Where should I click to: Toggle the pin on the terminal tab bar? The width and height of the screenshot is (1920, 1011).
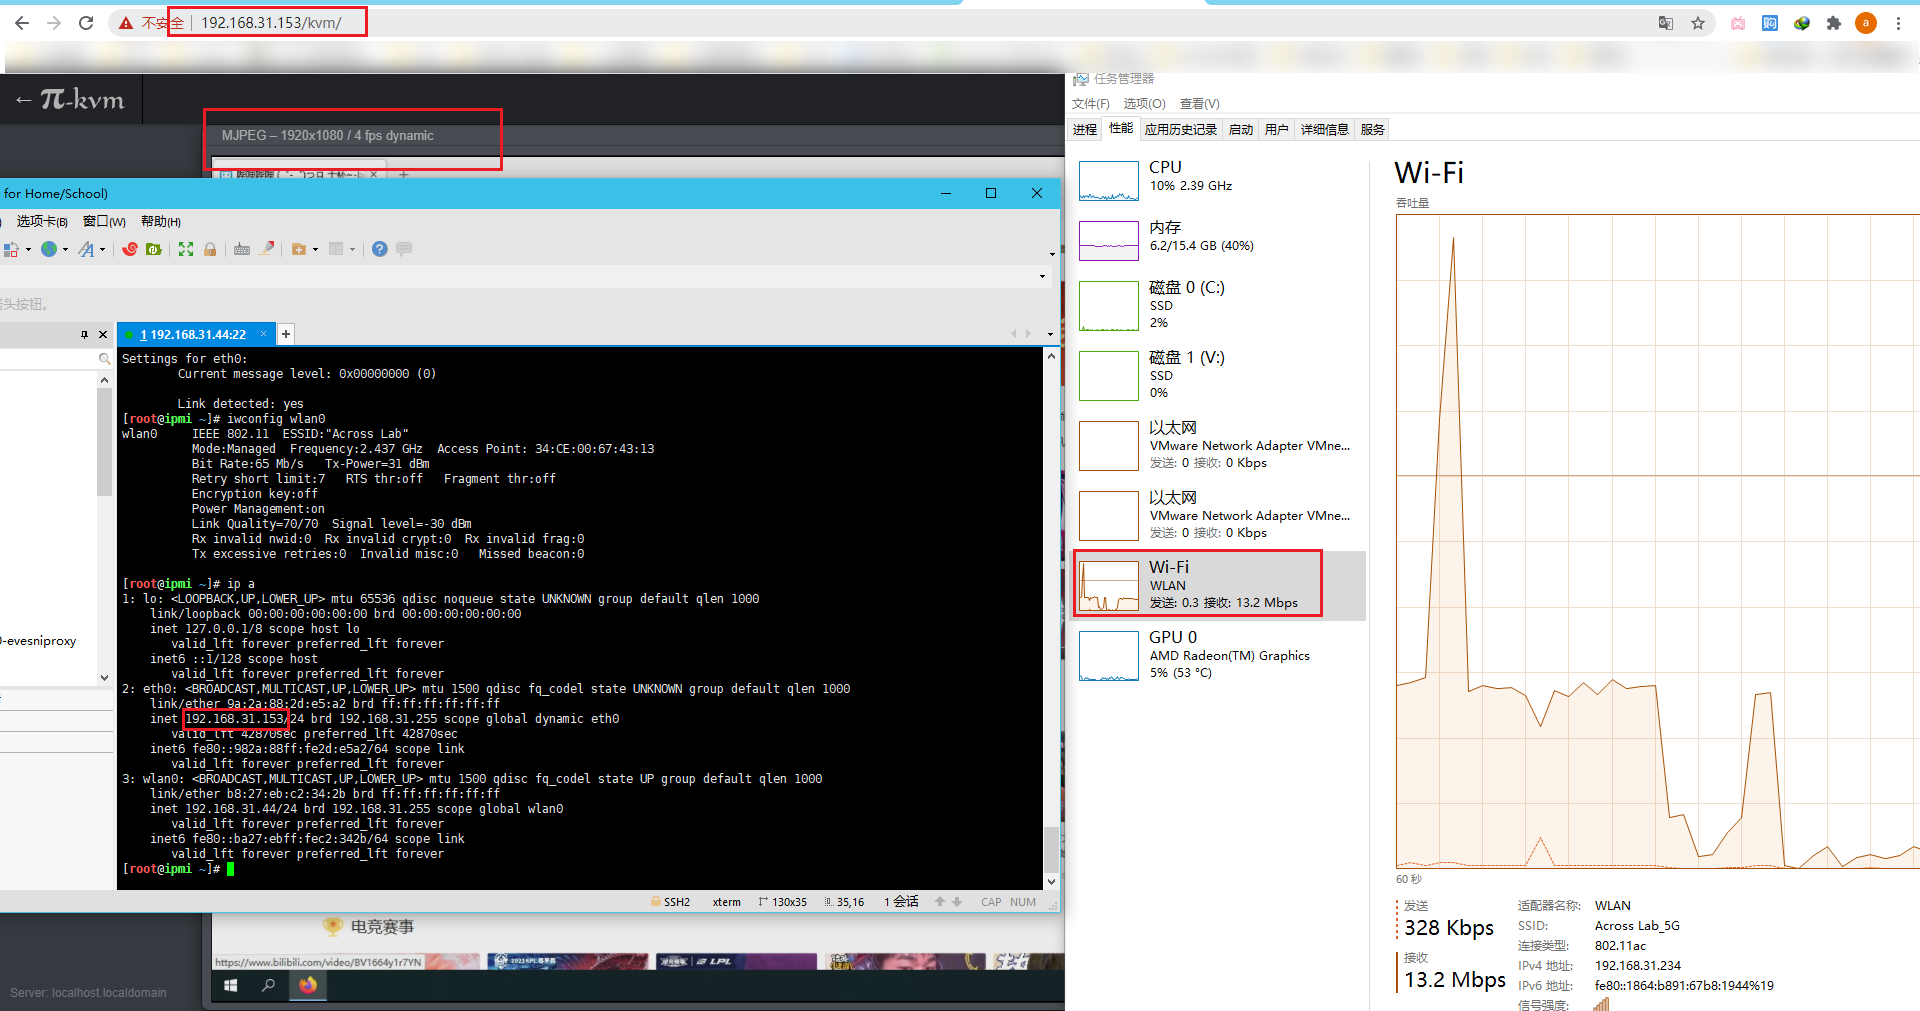pyautogui.click(x=84, y=334)
